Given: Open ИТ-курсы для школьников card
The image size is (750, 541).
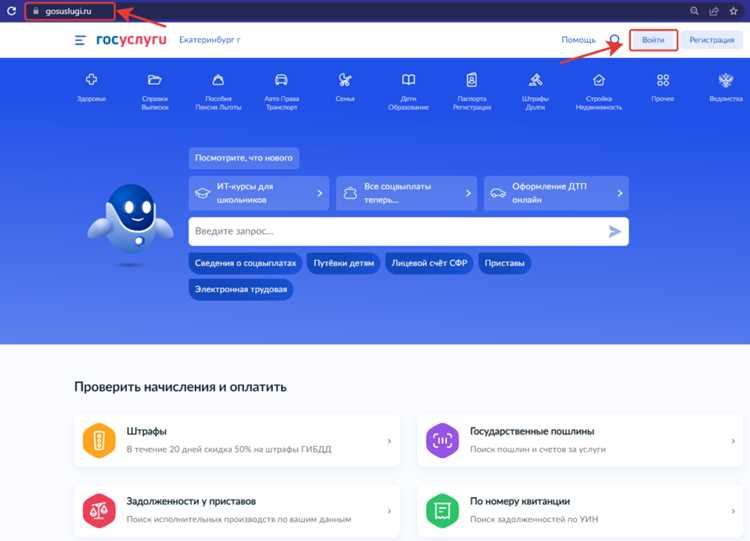Looking at the screenshot, I should (259, 193).
